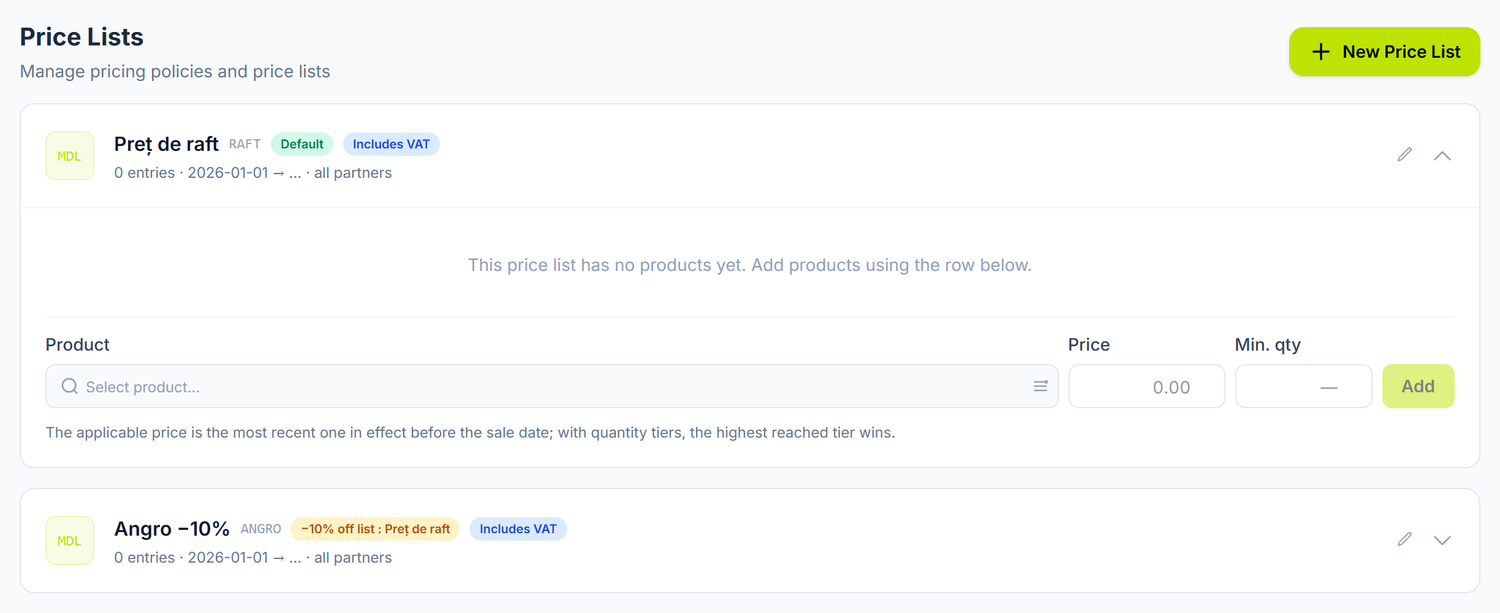
Task: Click the entries summary under Preț de raft
Action: [x=253, y=173]
